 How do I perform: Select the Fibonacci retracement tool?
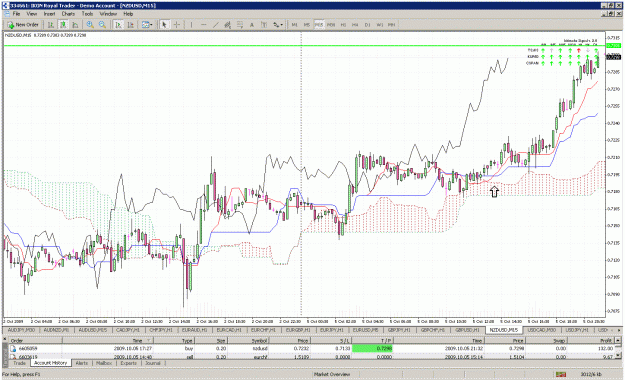coord(240,25)
